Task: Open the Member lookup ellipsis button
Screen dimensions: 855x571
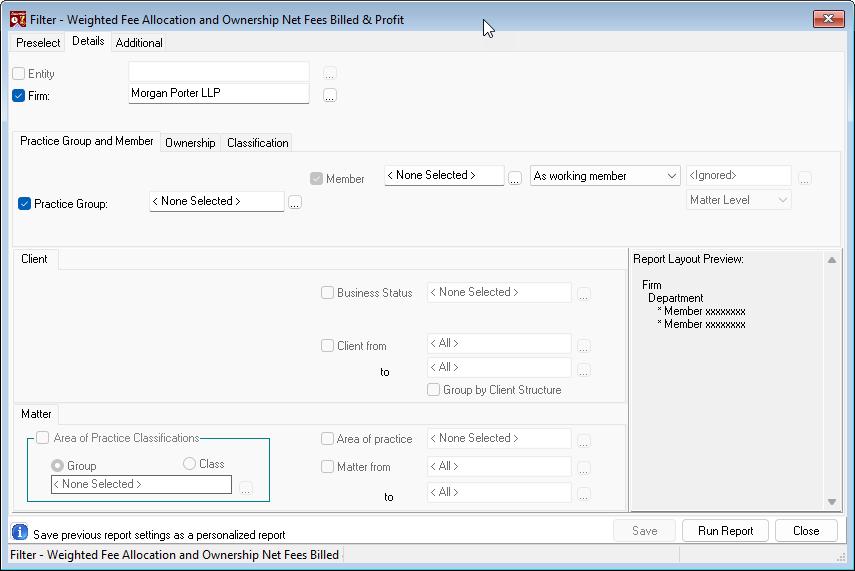Action: click(x=515, y=178)
